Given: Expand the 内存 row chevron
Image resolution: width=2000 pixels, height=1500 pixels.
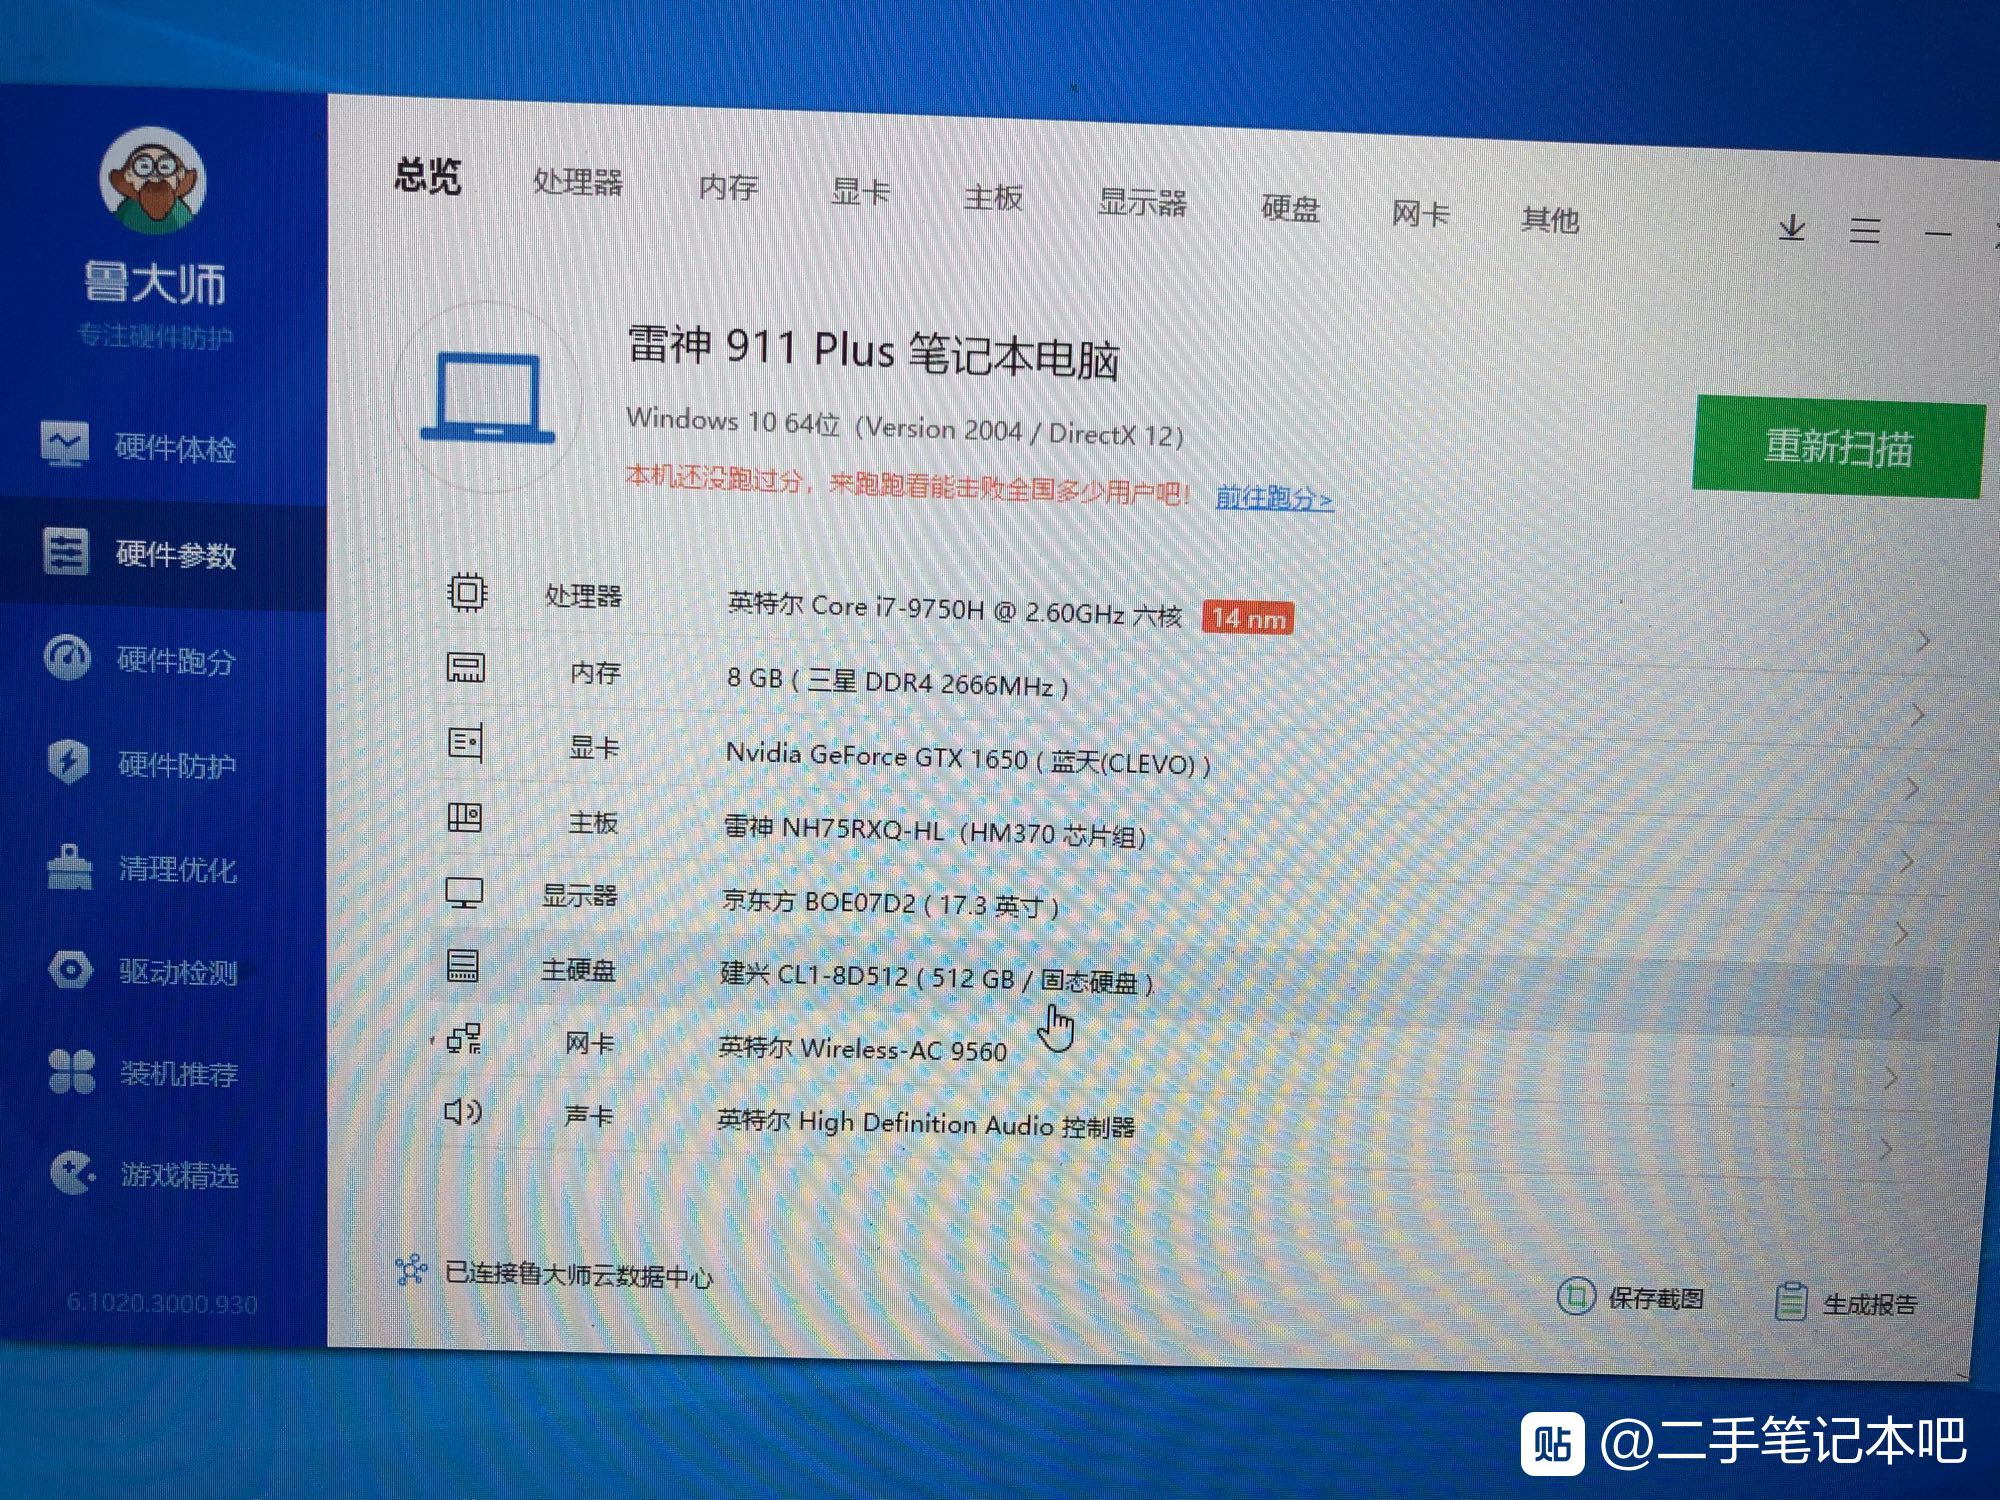Looking at the screenshot, I should pyautogui.click(x=1917, y=715).
